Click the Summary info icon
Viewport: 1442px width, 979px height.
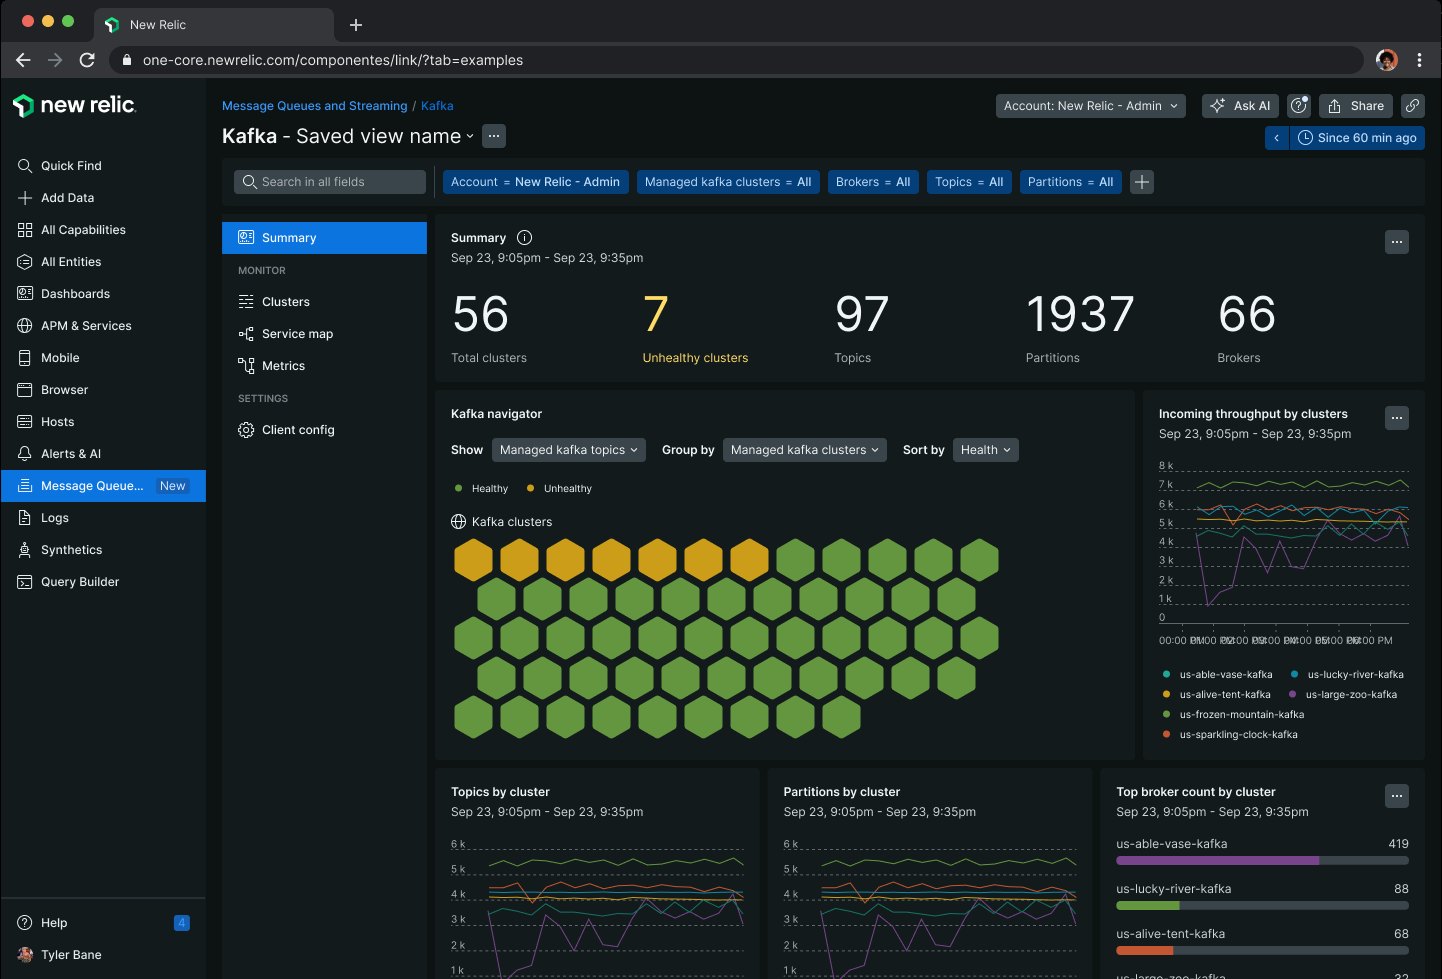[x=525, y=238]
